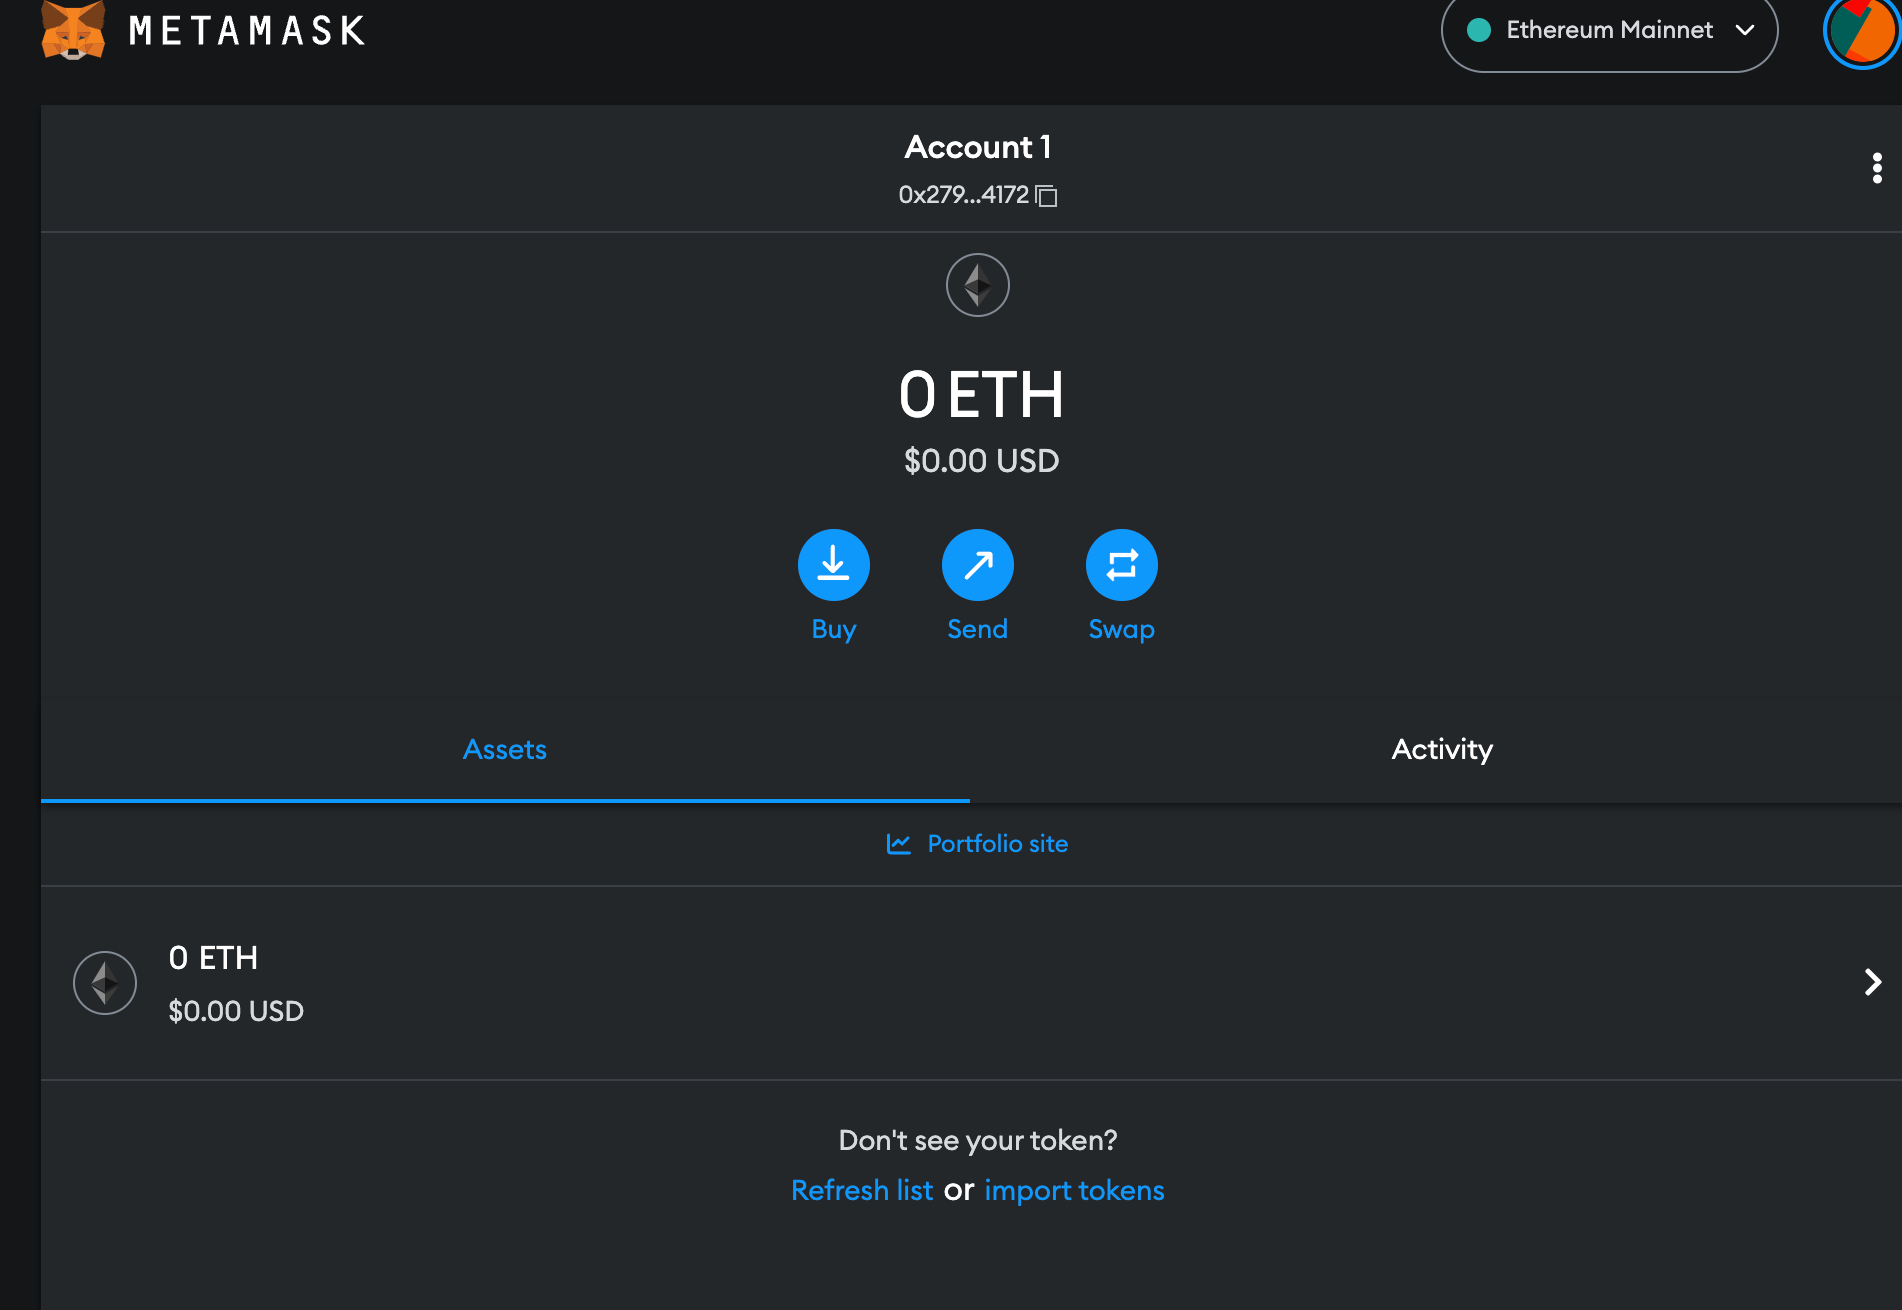Click the round Send arrow icon

coord(978,565)
